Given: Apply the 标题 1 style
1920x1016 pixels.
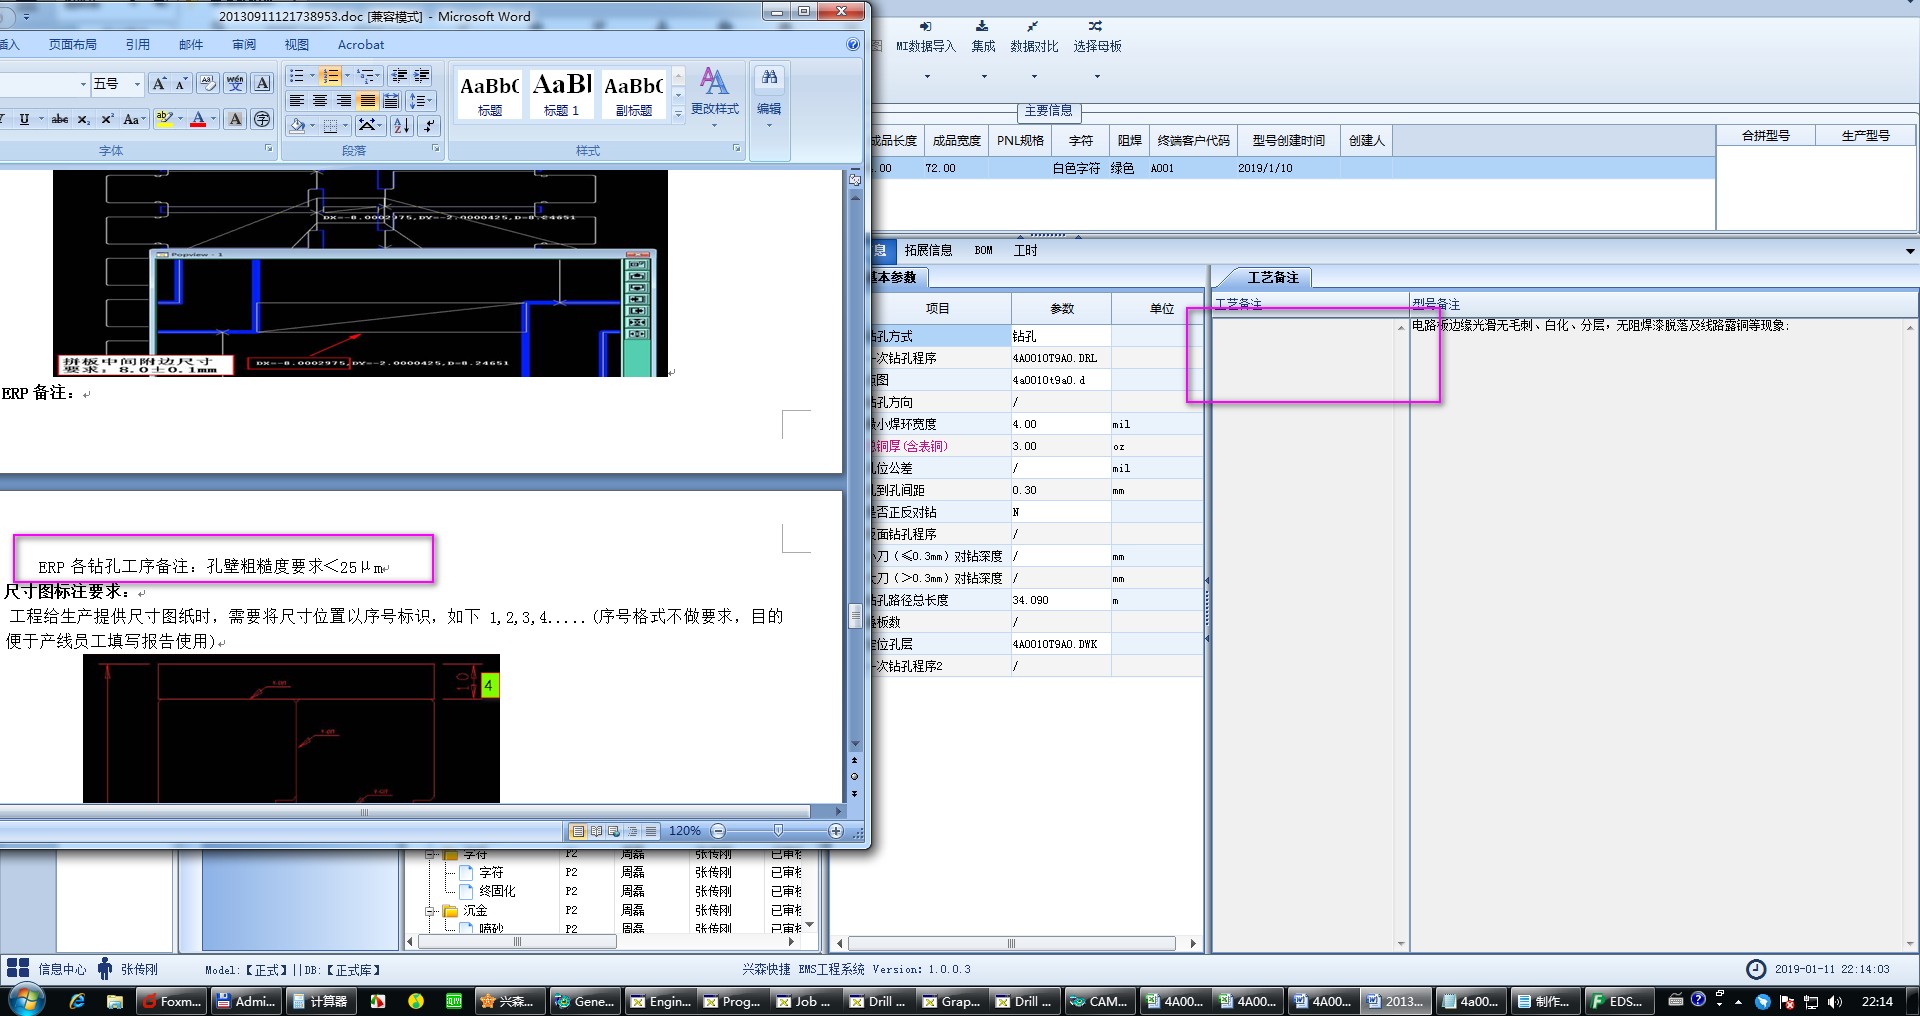Looking at the screenshot, I should coord(562,93).
